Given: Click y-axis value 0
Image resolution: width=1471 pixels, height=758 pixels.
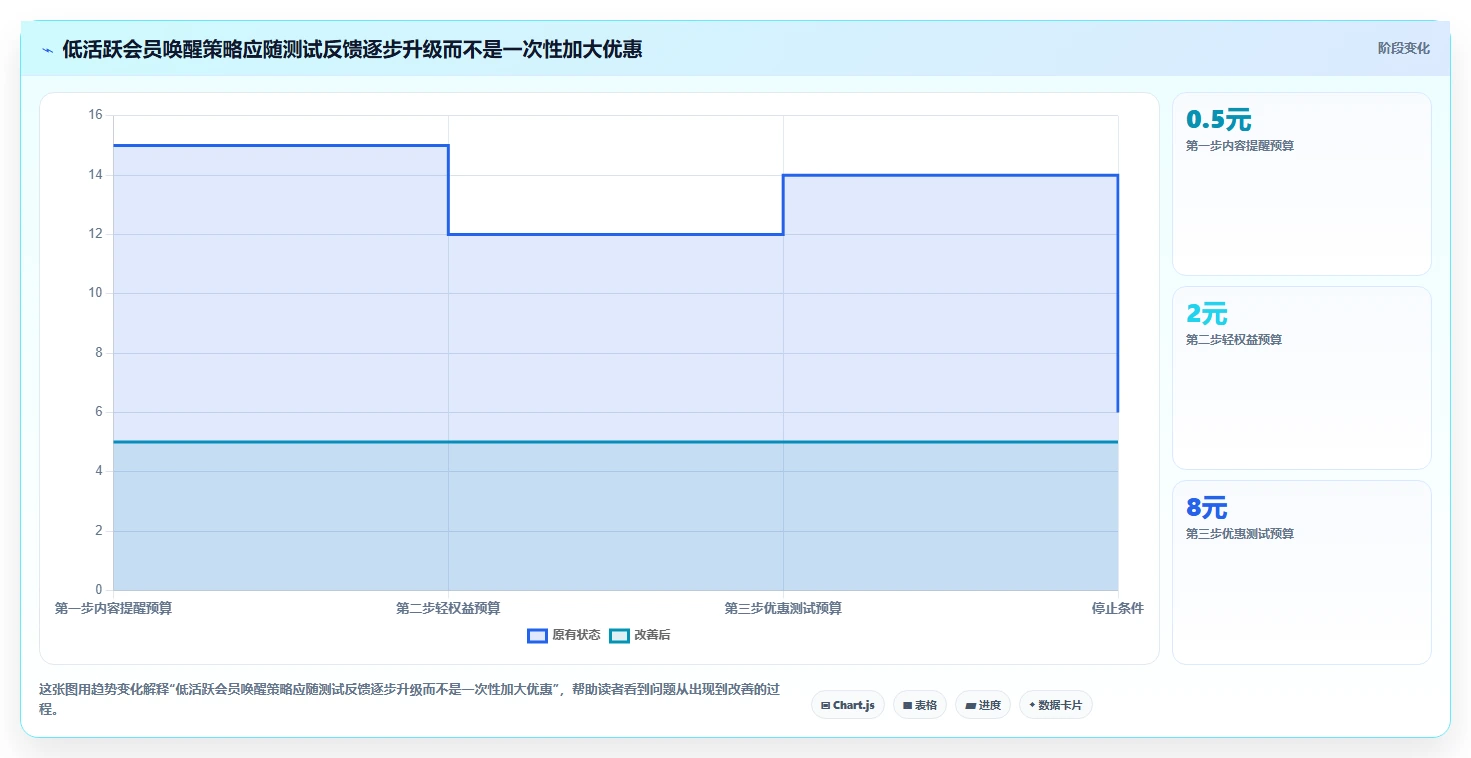Looking at the screenshot, I should (x=99, y=590).
